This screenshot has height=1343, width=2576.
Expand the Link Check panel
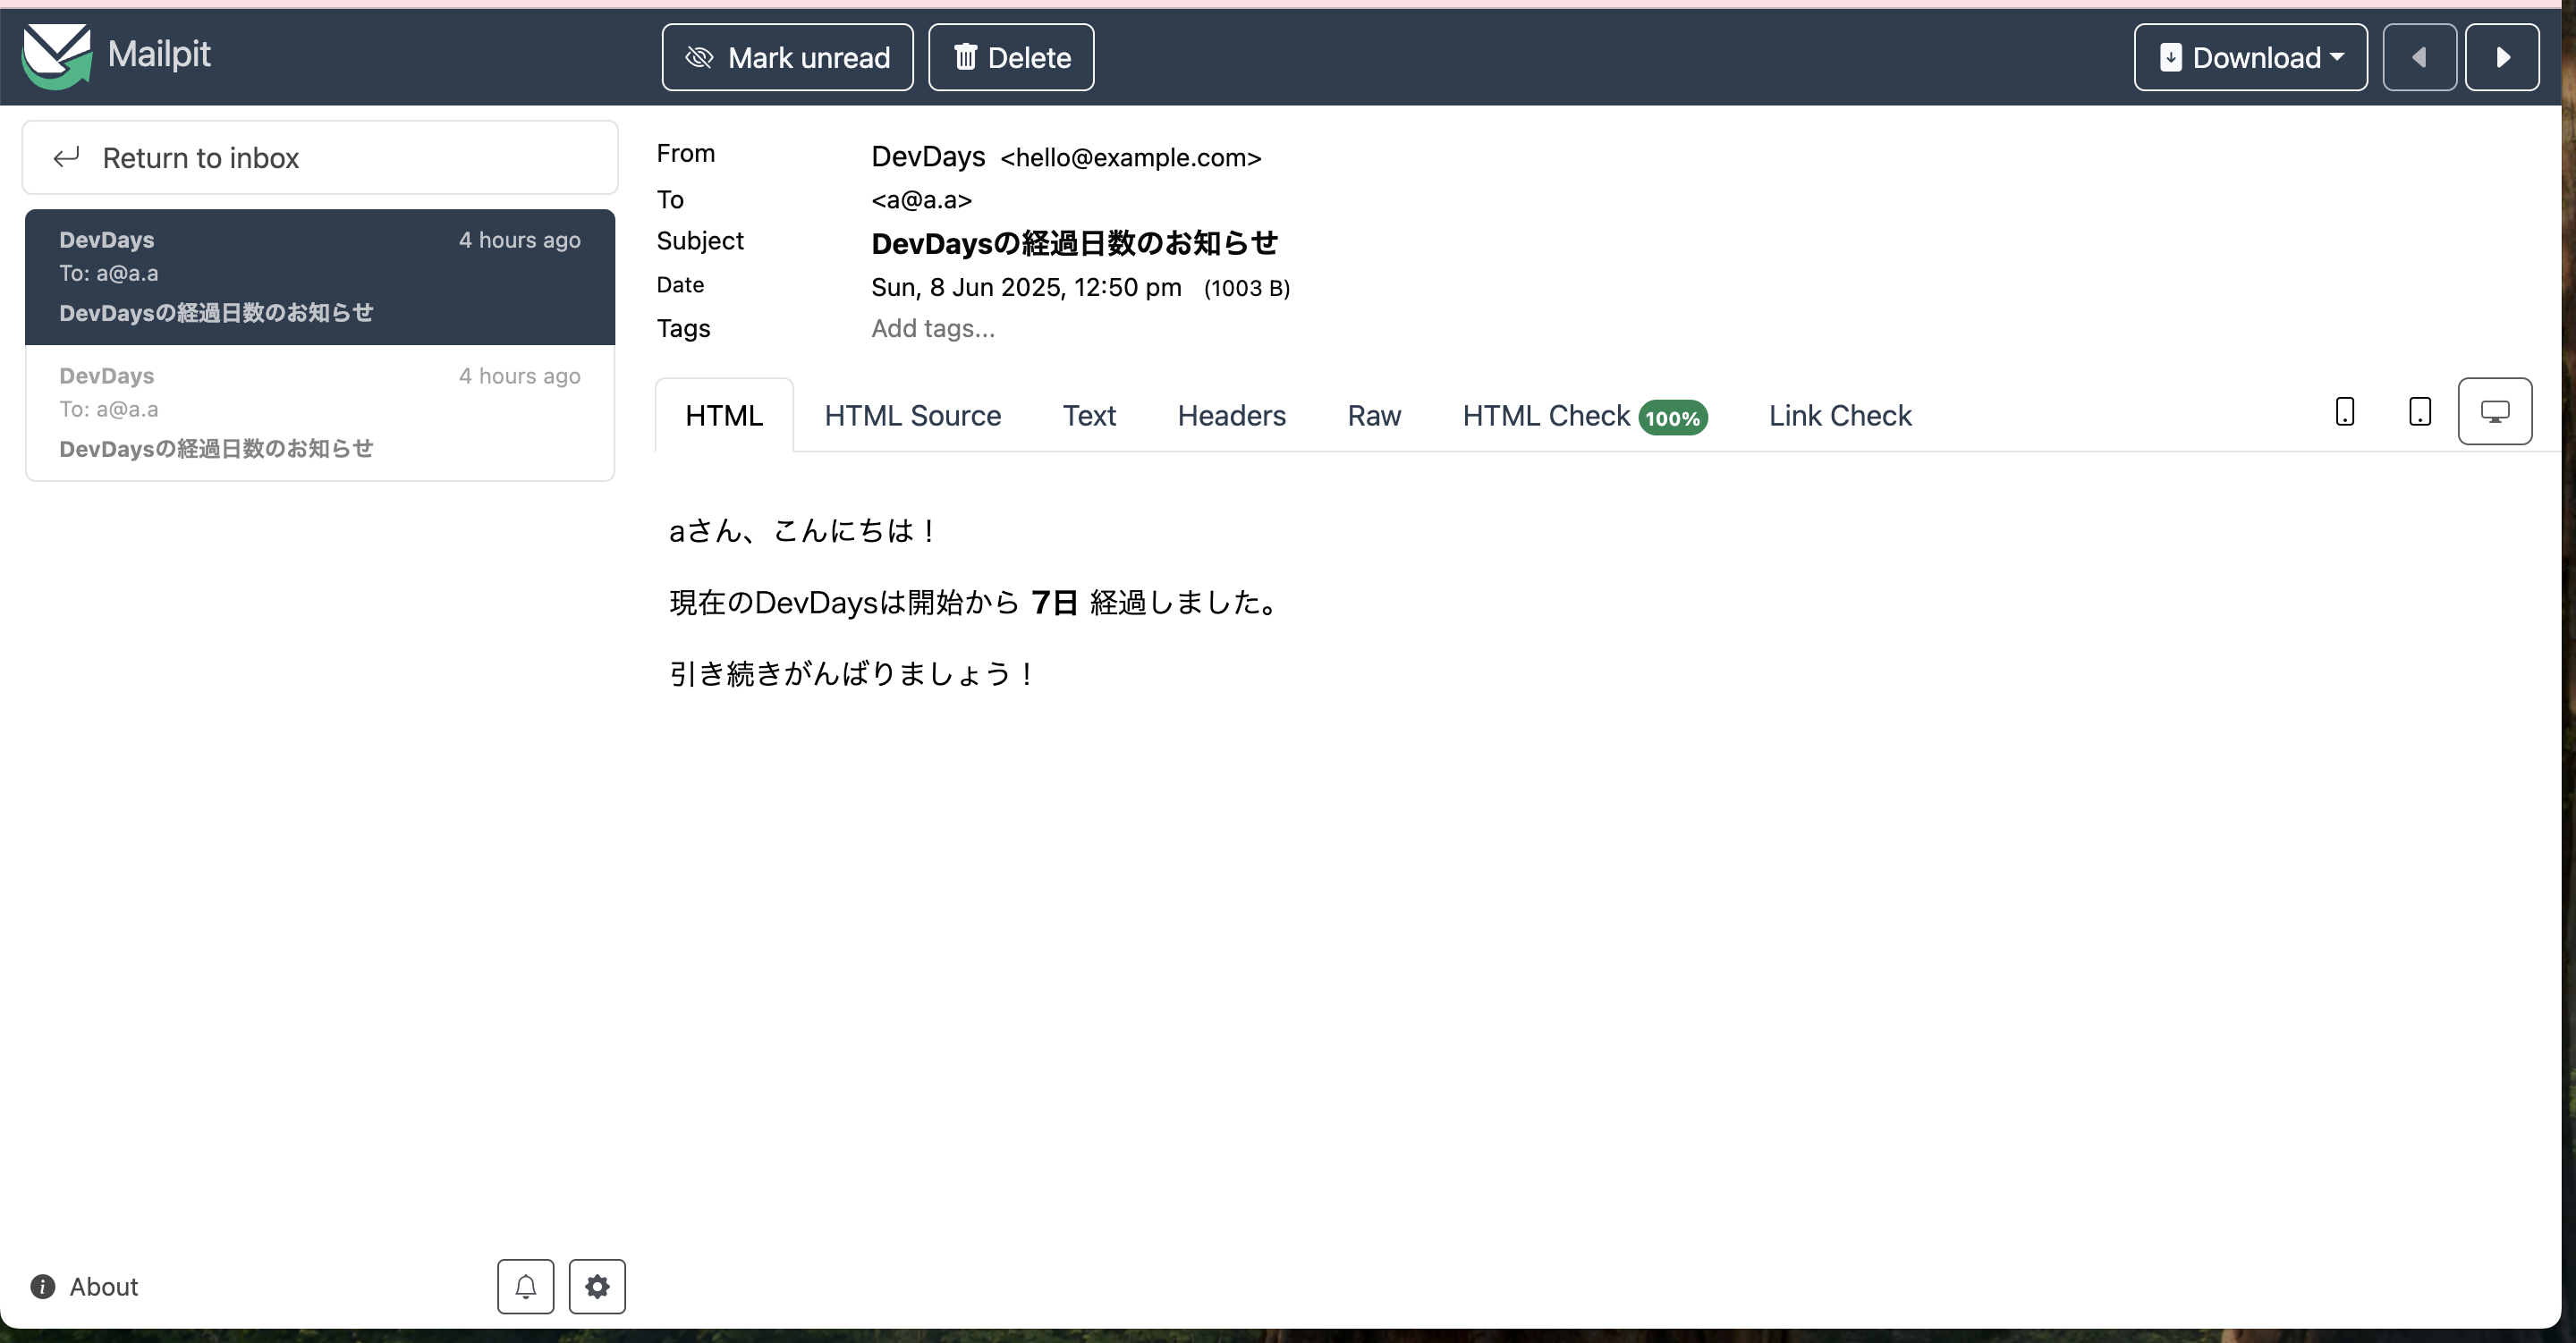coord(1840,415)
